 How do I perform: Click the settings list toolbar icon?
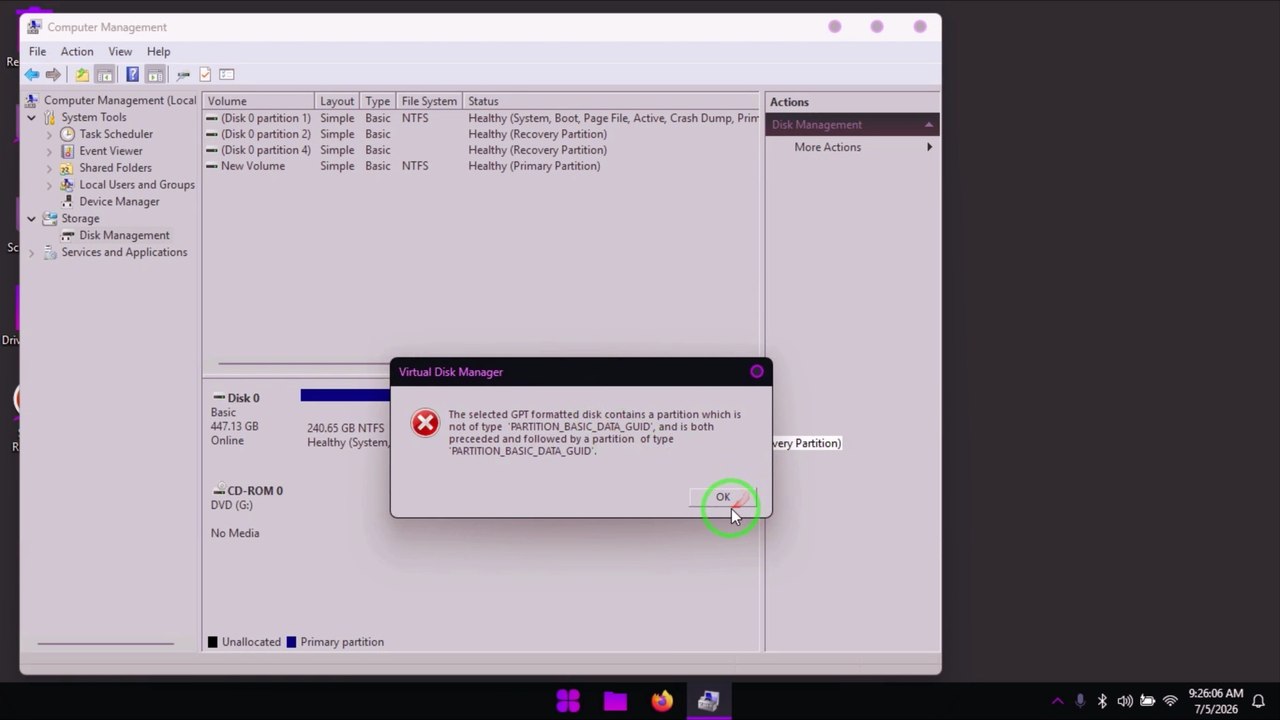227,74
